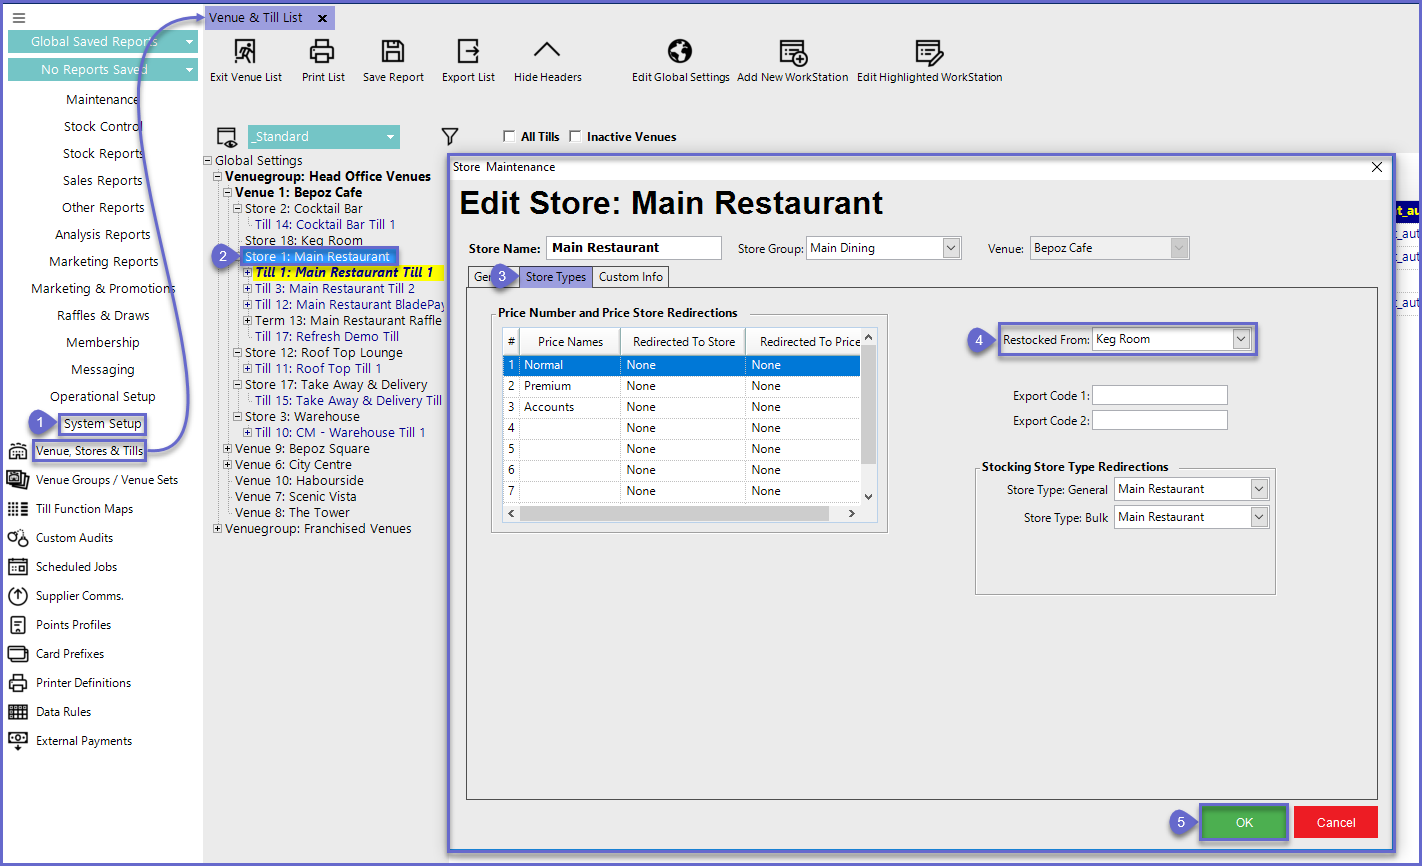Select the Store Types tab
This screenshot has width=1422, height=866.
(x=555, y=277)
